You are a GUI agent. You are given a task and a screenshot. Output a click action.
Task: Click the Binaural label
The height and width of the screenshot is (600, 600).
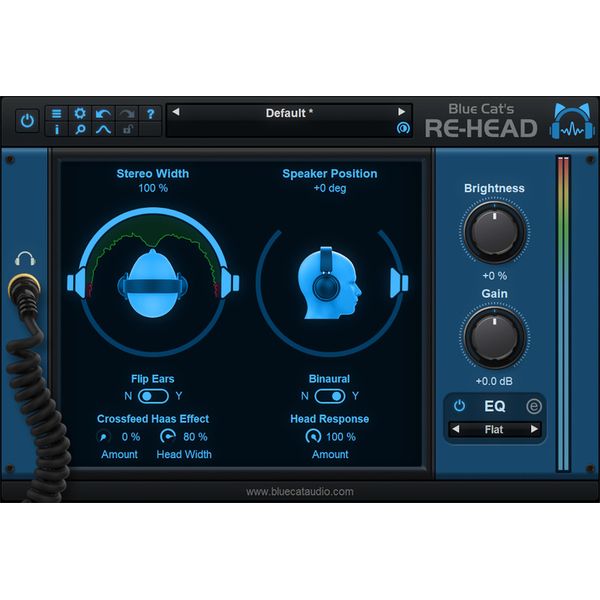329,379
